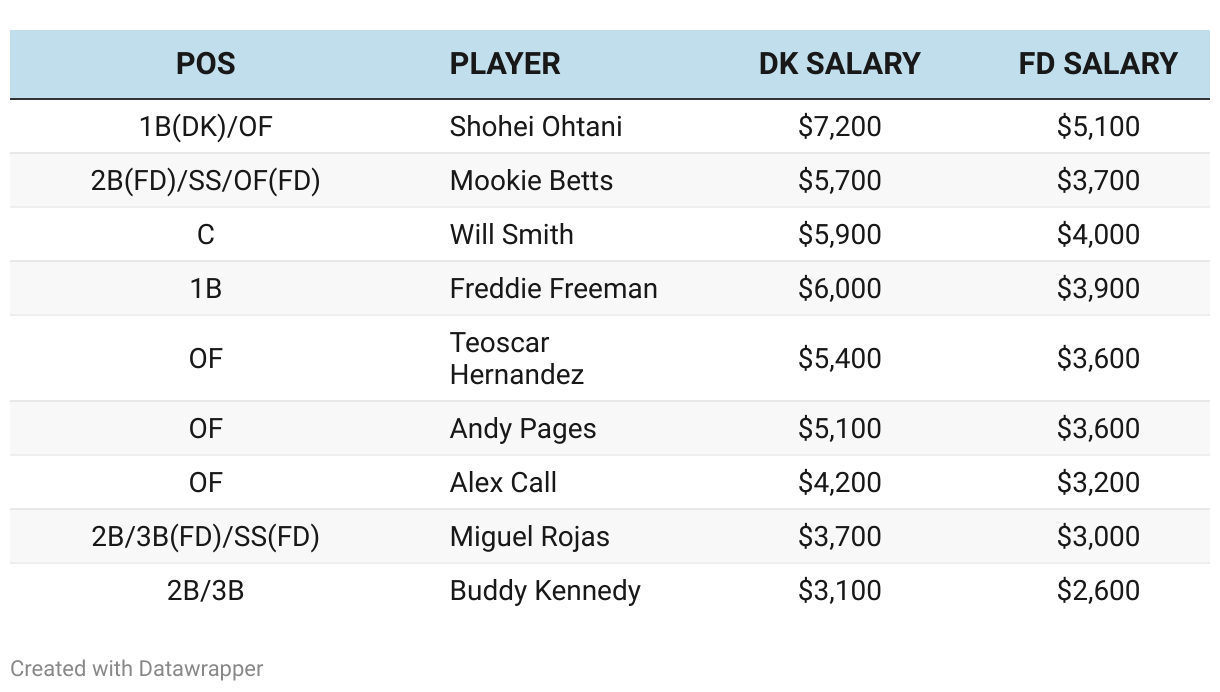Viewport: 1220px width, 692px height.
Task: Select Buddy Kennedy in the table
Action: (545, 590)
